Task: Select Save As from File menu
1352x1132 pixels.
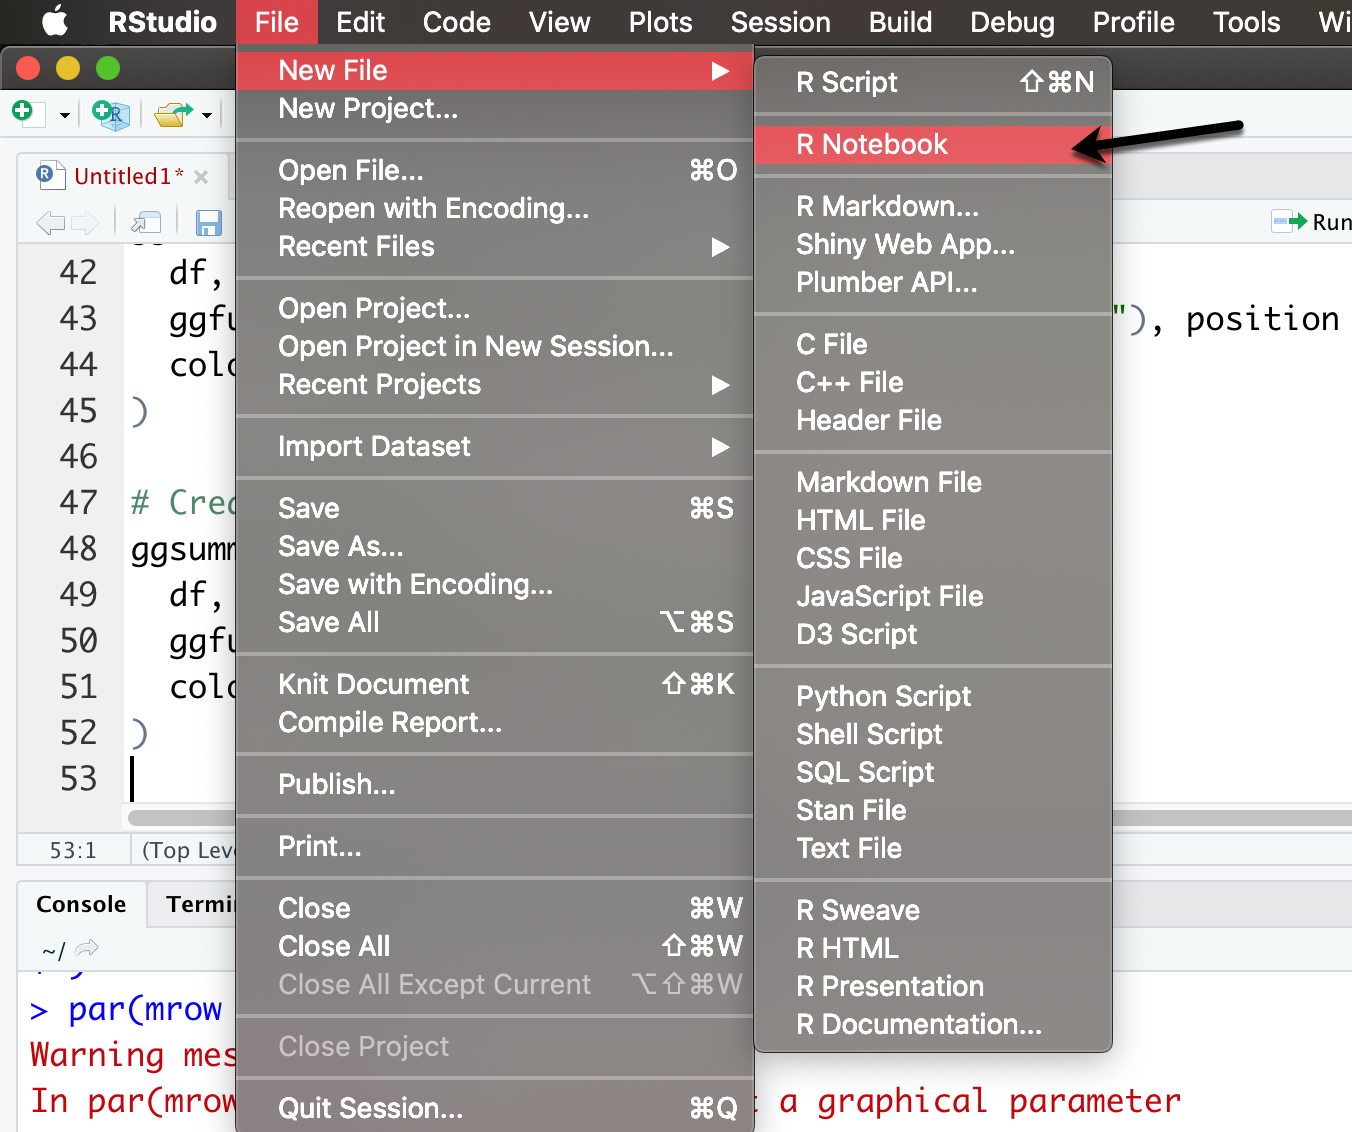Action: (494, 546)
